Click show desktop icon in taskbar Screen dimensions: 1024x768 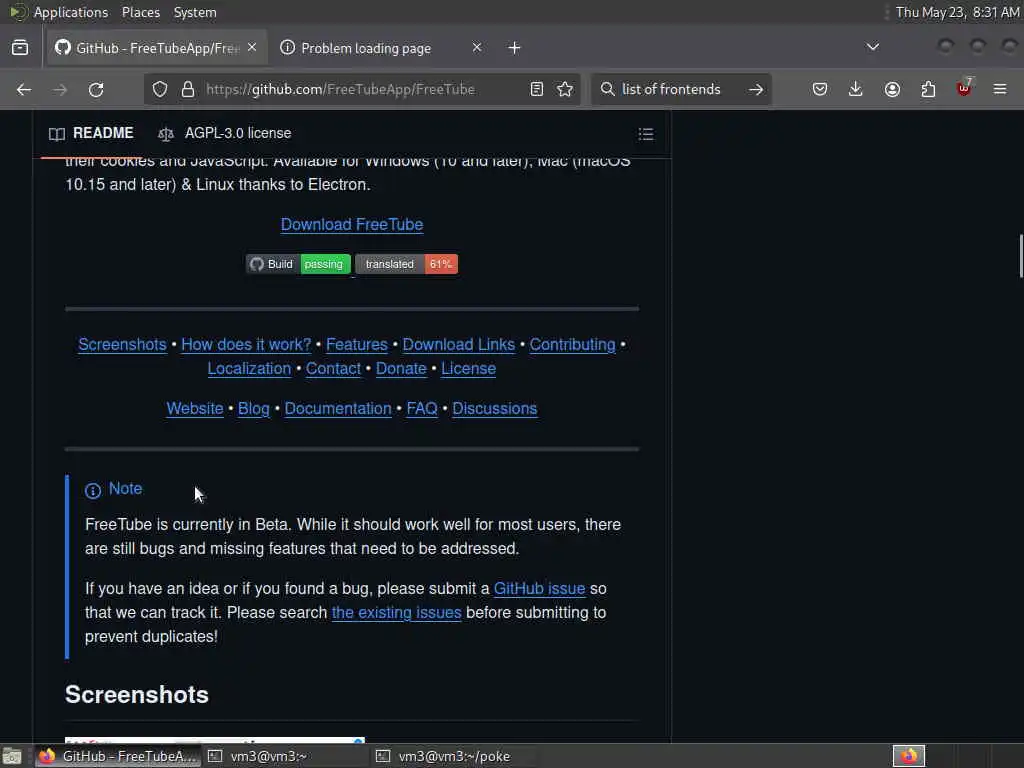tap(12, 756)
